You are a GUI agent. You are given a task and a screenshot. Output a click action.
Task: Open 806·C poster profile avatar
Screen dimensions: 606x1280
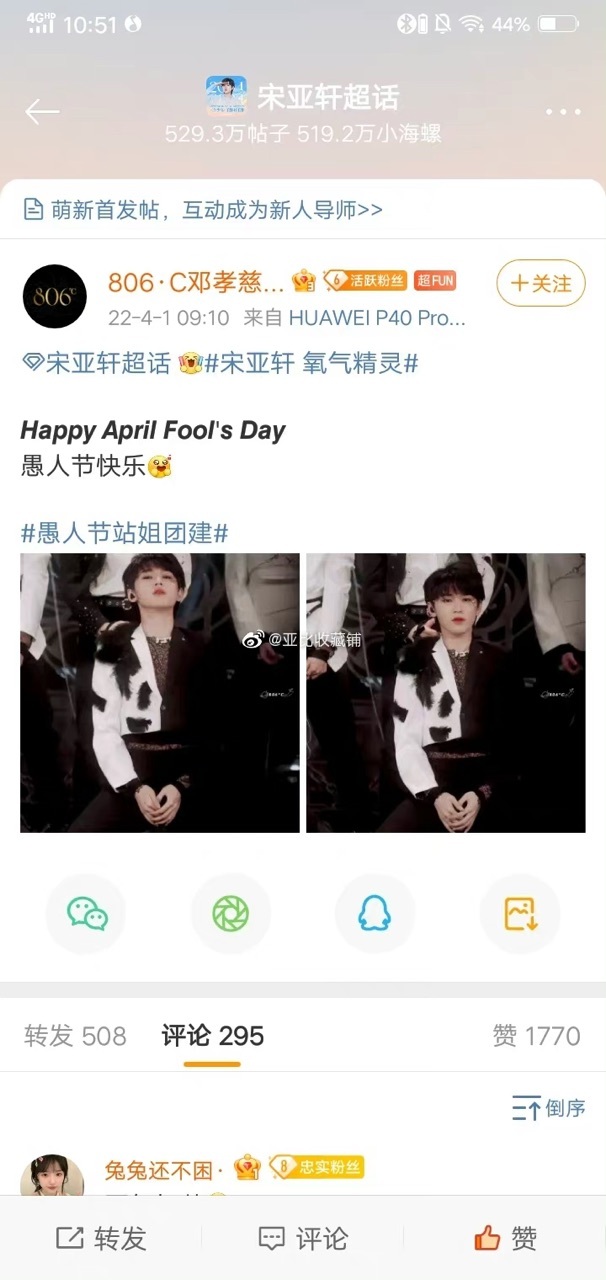54,296
